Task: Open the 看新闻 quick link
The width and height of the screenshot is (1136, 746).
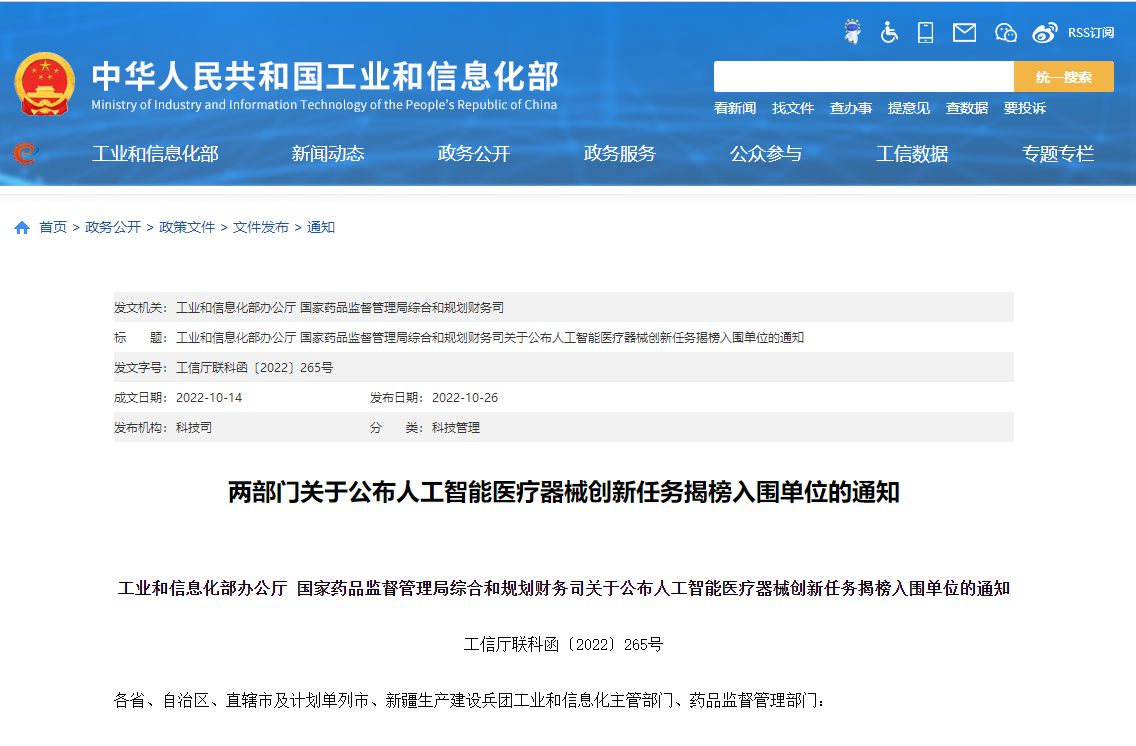Action: [735, 108]
